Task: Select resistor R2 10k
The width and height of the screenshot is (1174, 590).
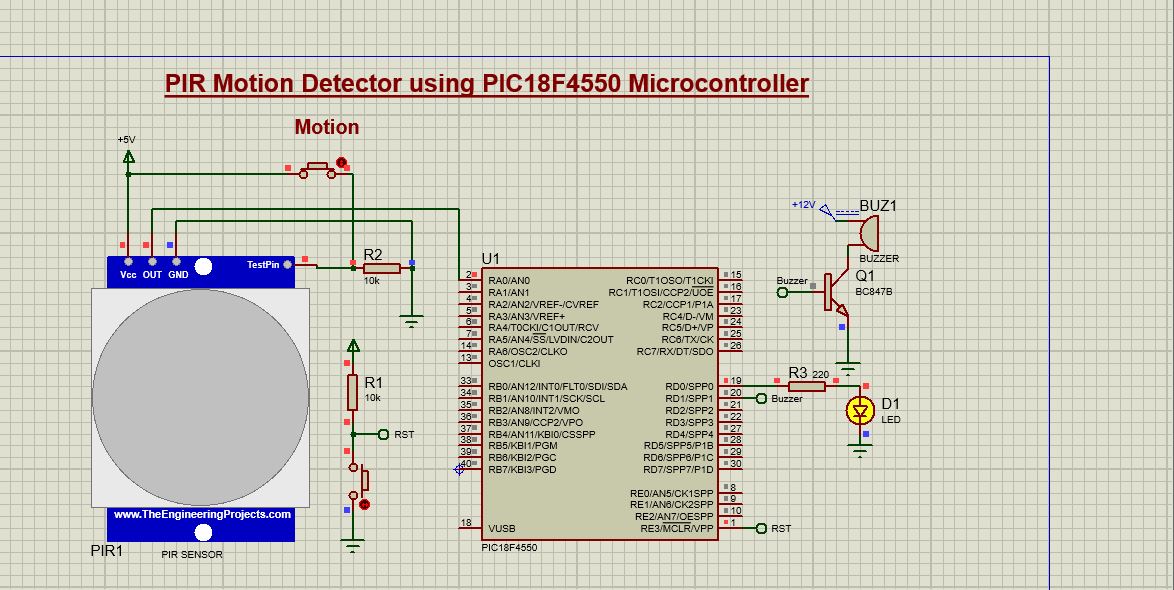Action: 382,268
